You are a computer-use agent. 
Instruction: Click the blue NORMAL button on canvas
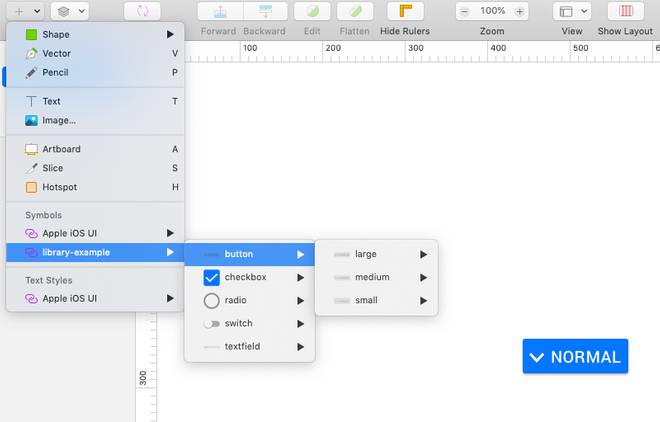(575, 357)
